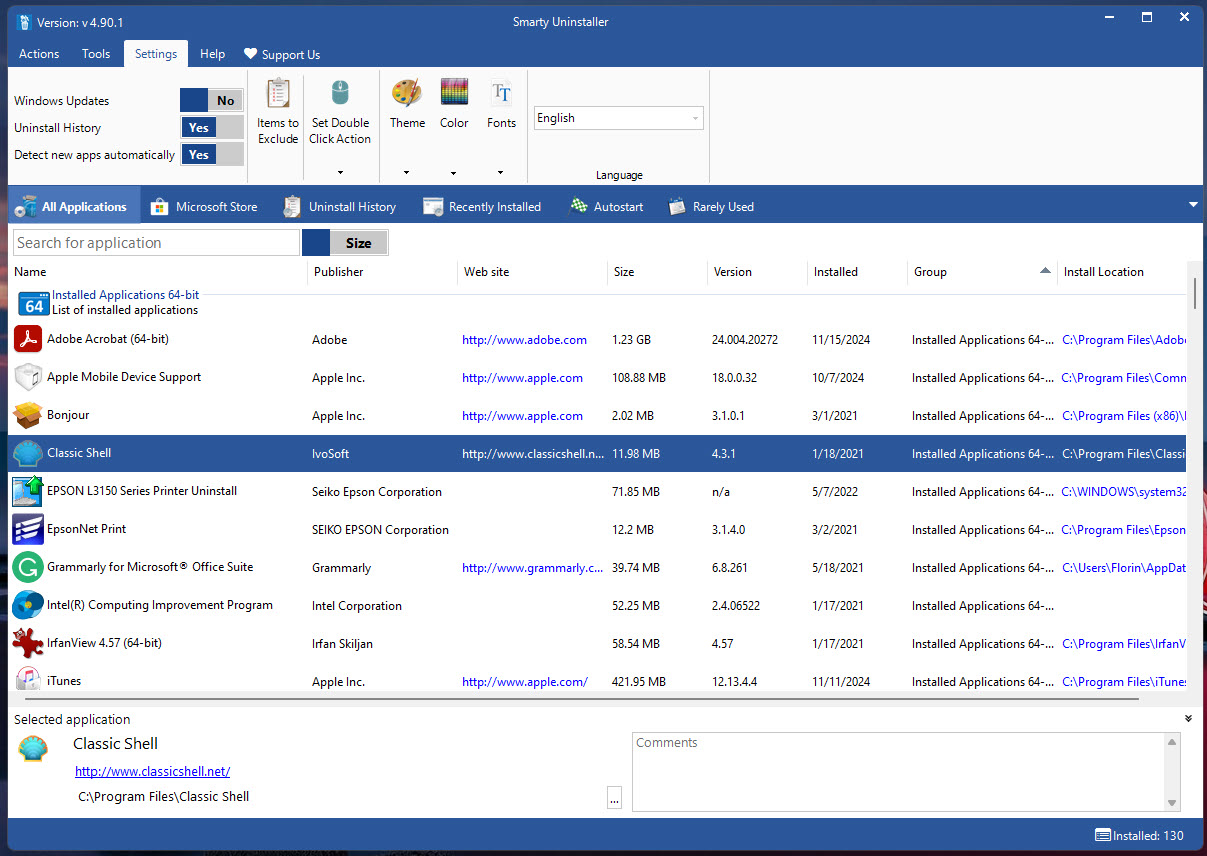
Task: Open the Items to Exclude tool
Action: (278, 112)
